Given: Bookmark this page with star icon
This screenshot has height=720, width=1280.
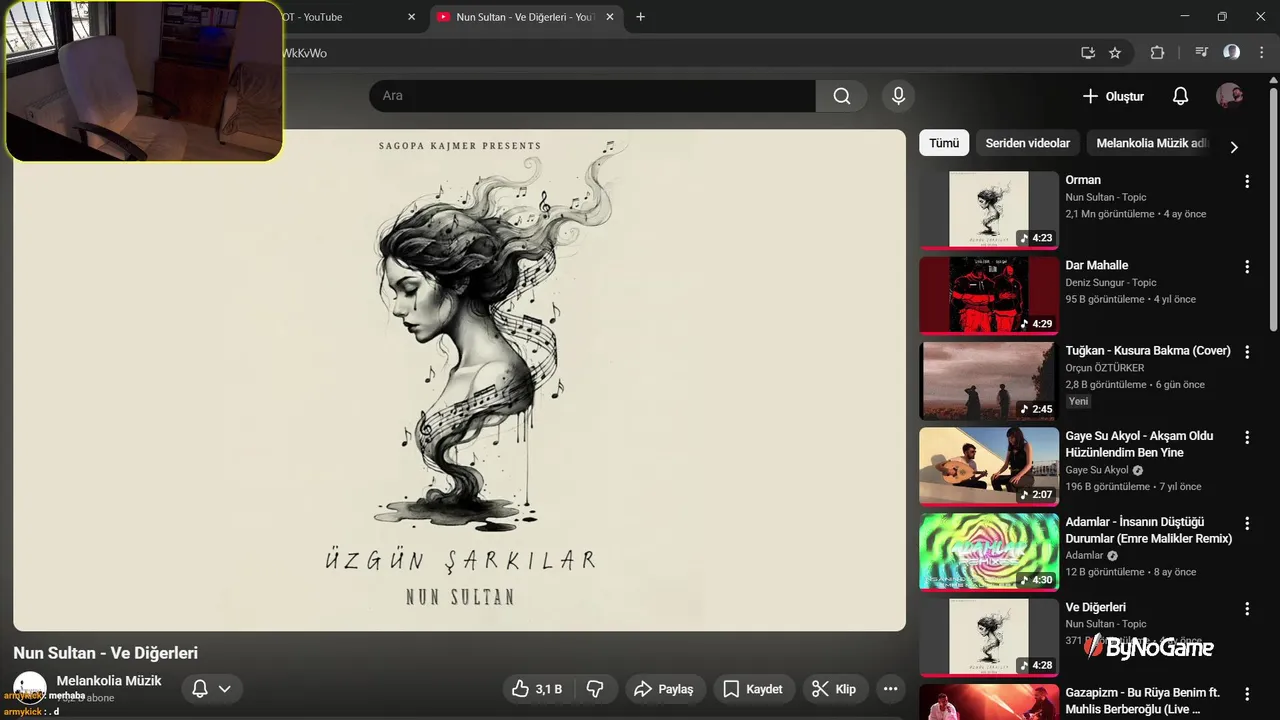Looking at the screenshot, I should pyautogui.click(x=1115, y=53).
